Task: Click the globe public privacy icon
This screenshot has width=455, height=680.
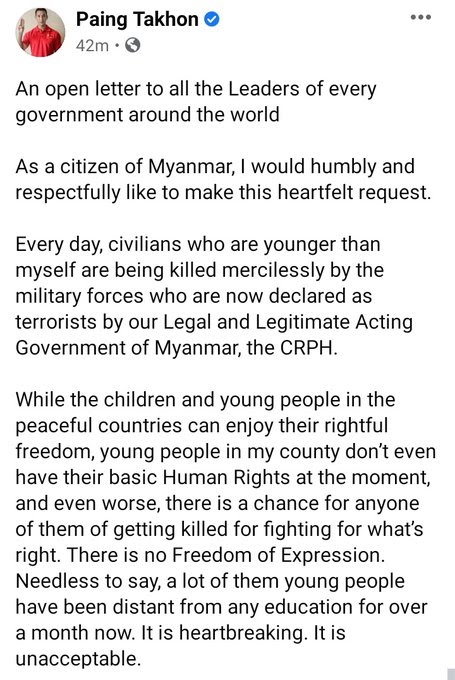Action: click(x=132, y=45)
